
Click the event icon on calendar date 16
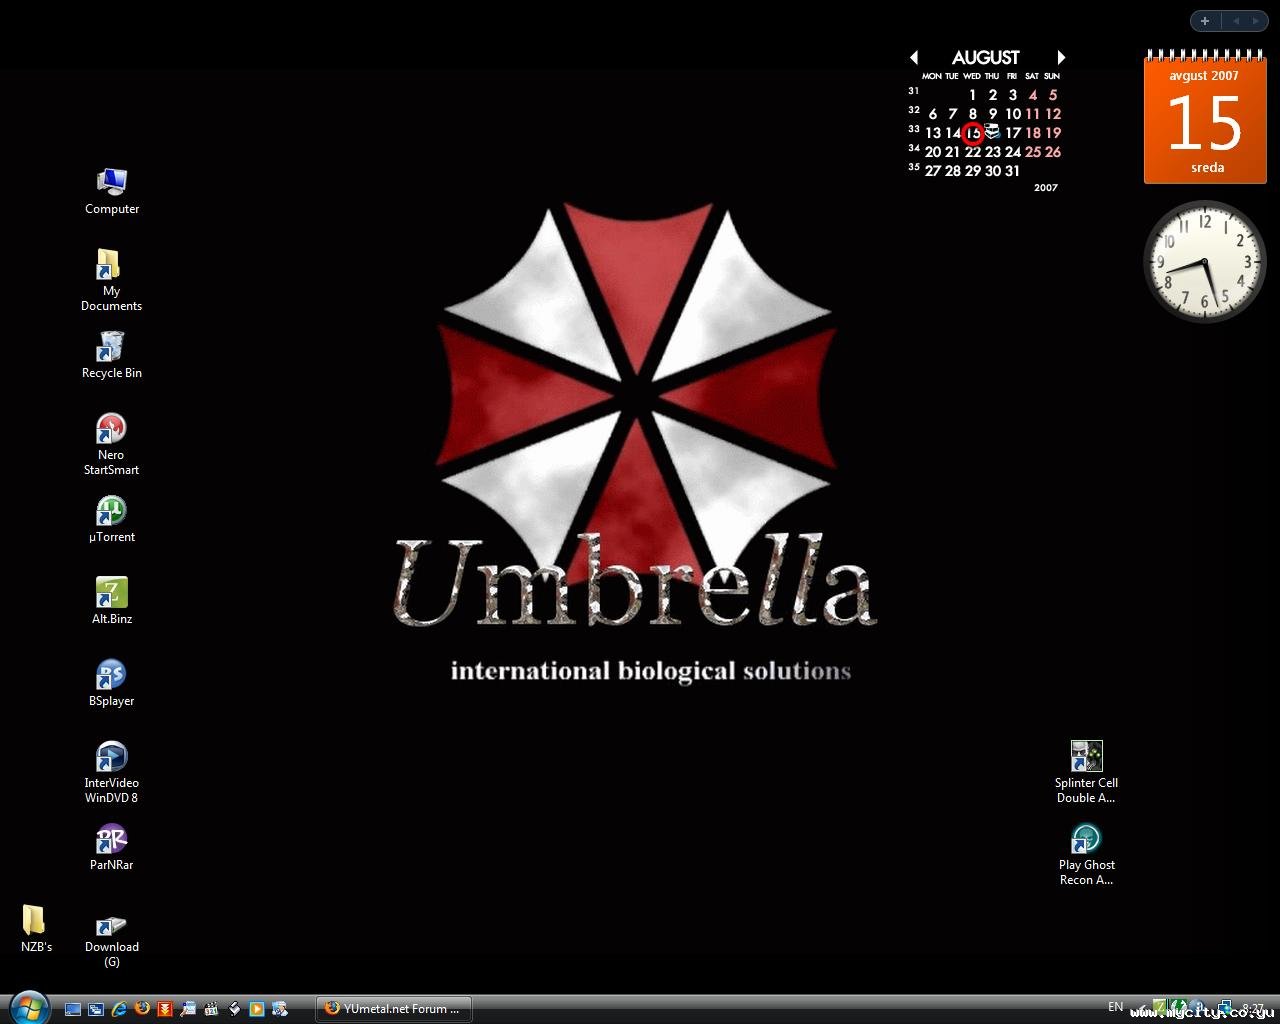(x=992, y=132)
